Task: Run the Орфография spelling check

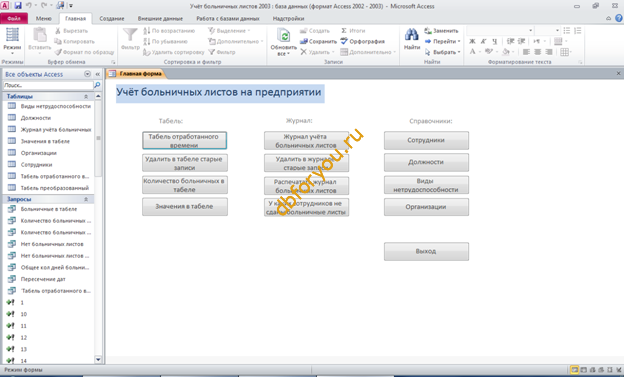Action: pyautogui.click(x=363, y=41)
